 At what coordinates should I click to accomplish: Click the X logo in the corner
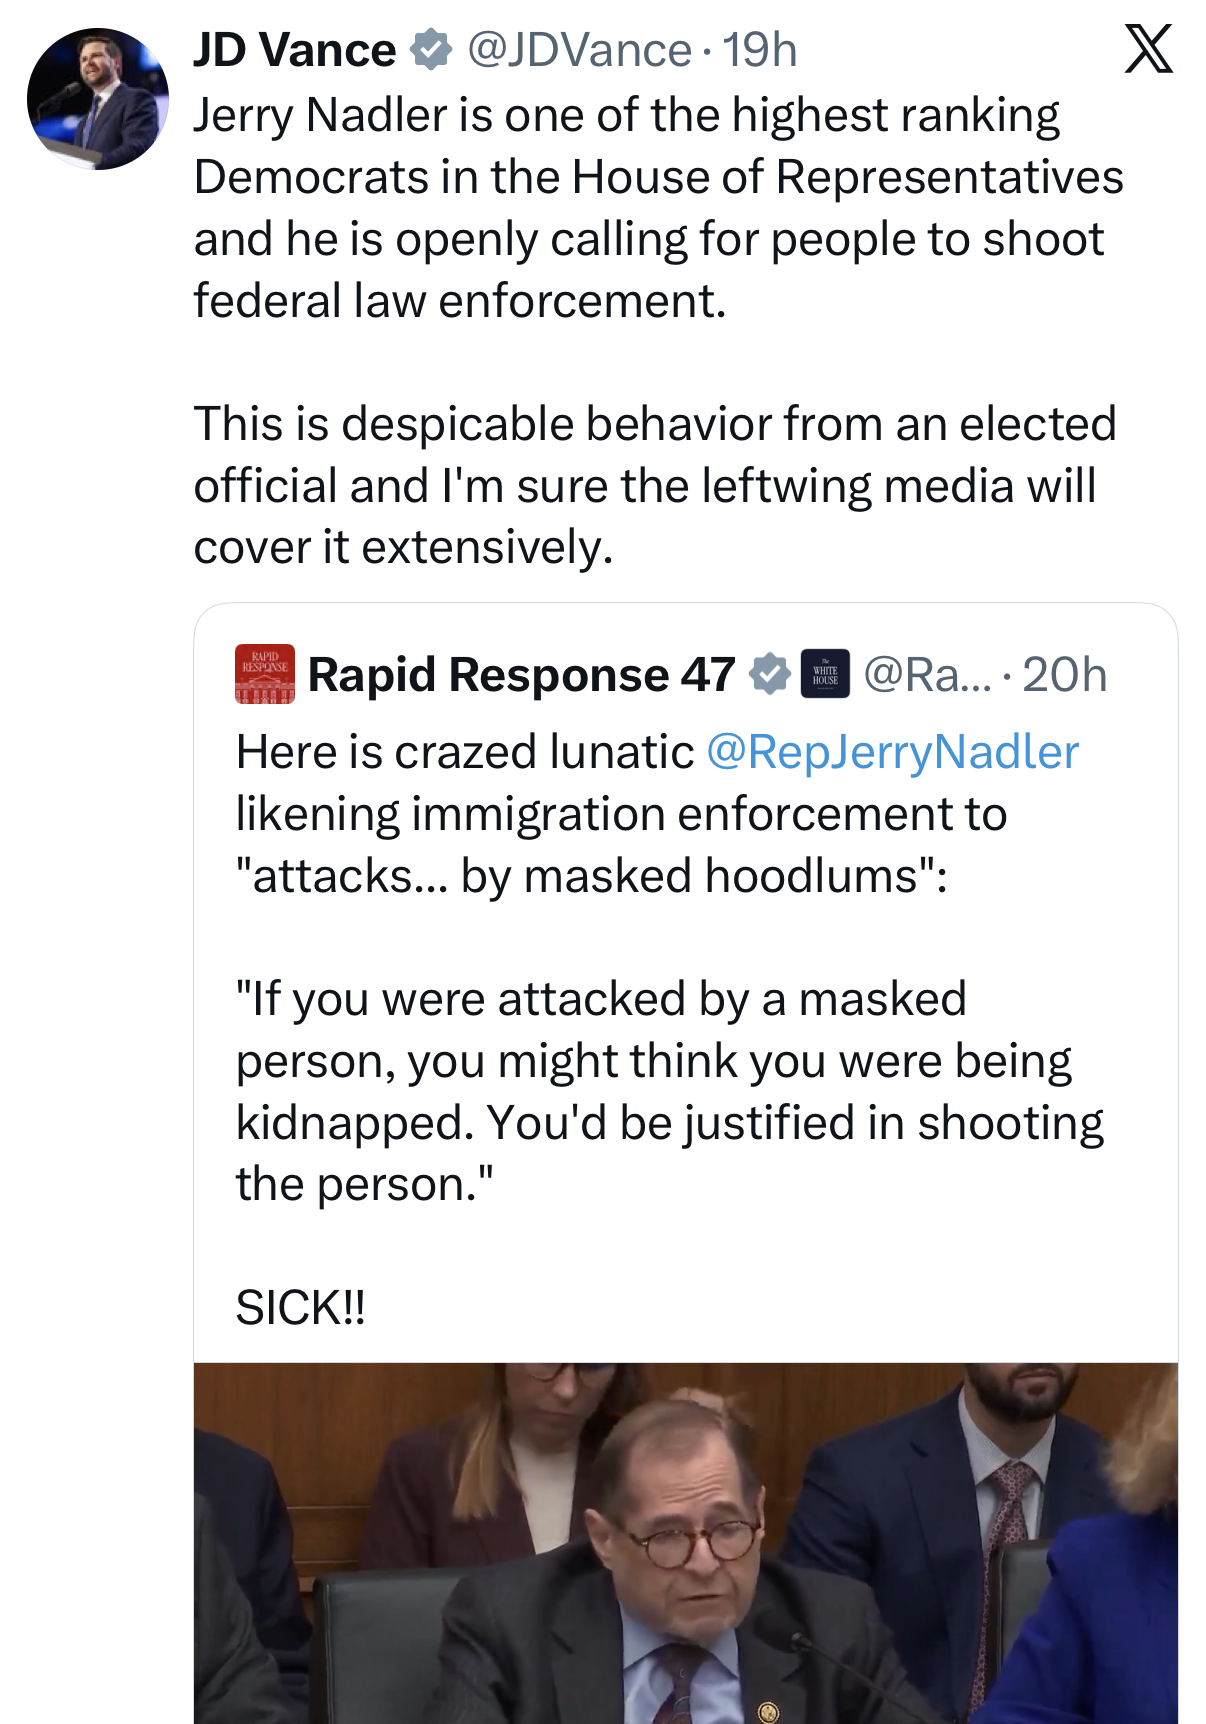click(1148, 50)
